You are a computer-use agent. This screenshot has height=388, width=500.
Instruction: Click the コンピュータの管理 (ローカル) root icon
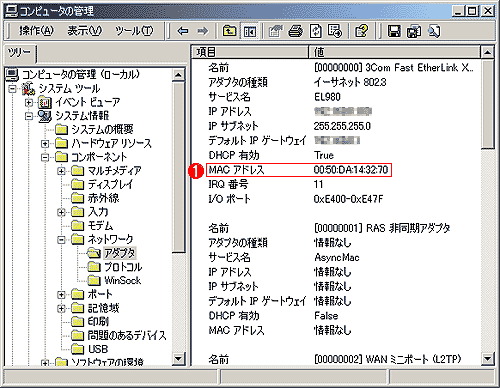12,74
